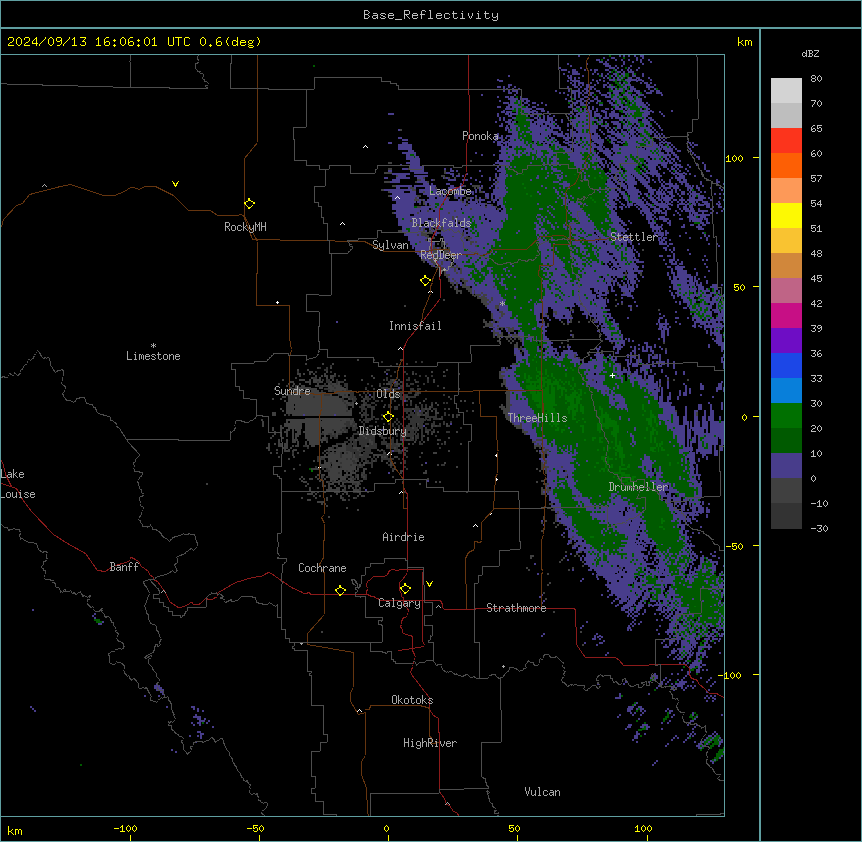Click the Strathmore city label
Image resolution: width=862 pixels, height=842 pixels.
[516, 608]
